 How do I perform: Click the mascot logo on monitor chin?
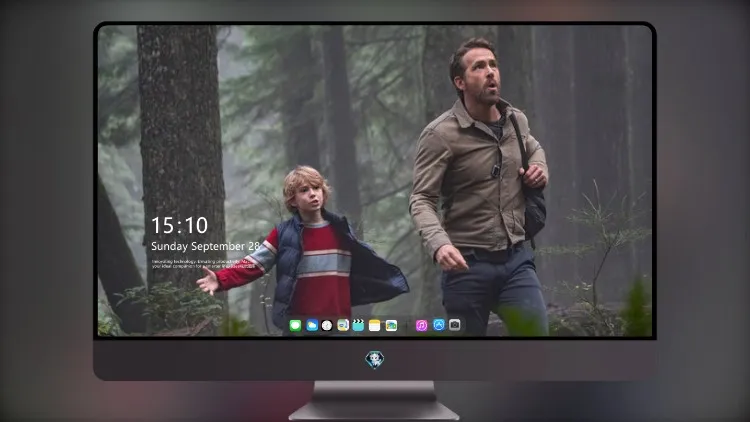pyautogui.click(x=375, y=359)
